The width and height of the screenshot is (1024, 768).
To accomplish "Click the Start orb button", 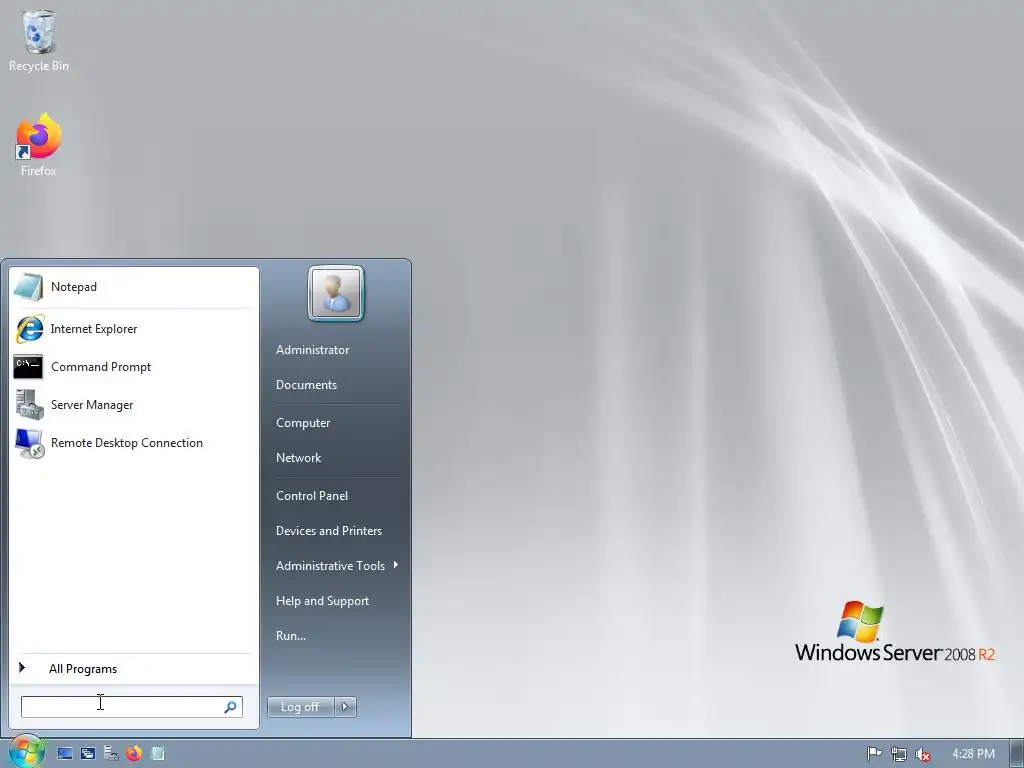I will tap(26, 752).
